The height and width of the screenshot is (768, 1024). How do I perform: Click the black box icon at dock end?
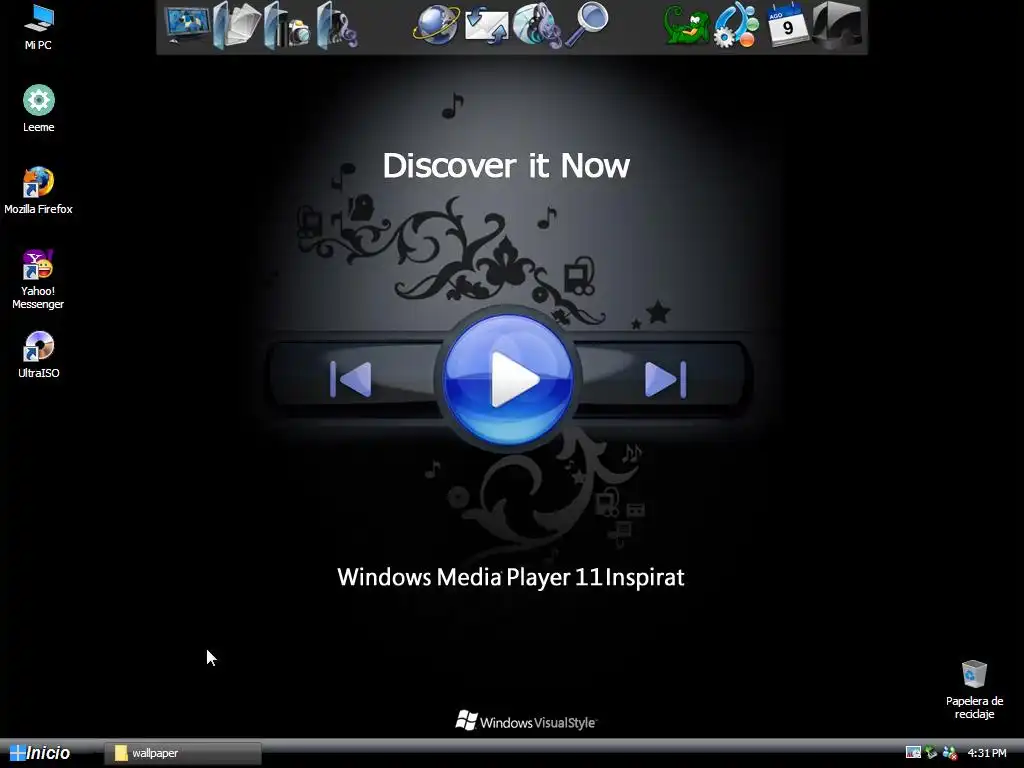(837, 25)
